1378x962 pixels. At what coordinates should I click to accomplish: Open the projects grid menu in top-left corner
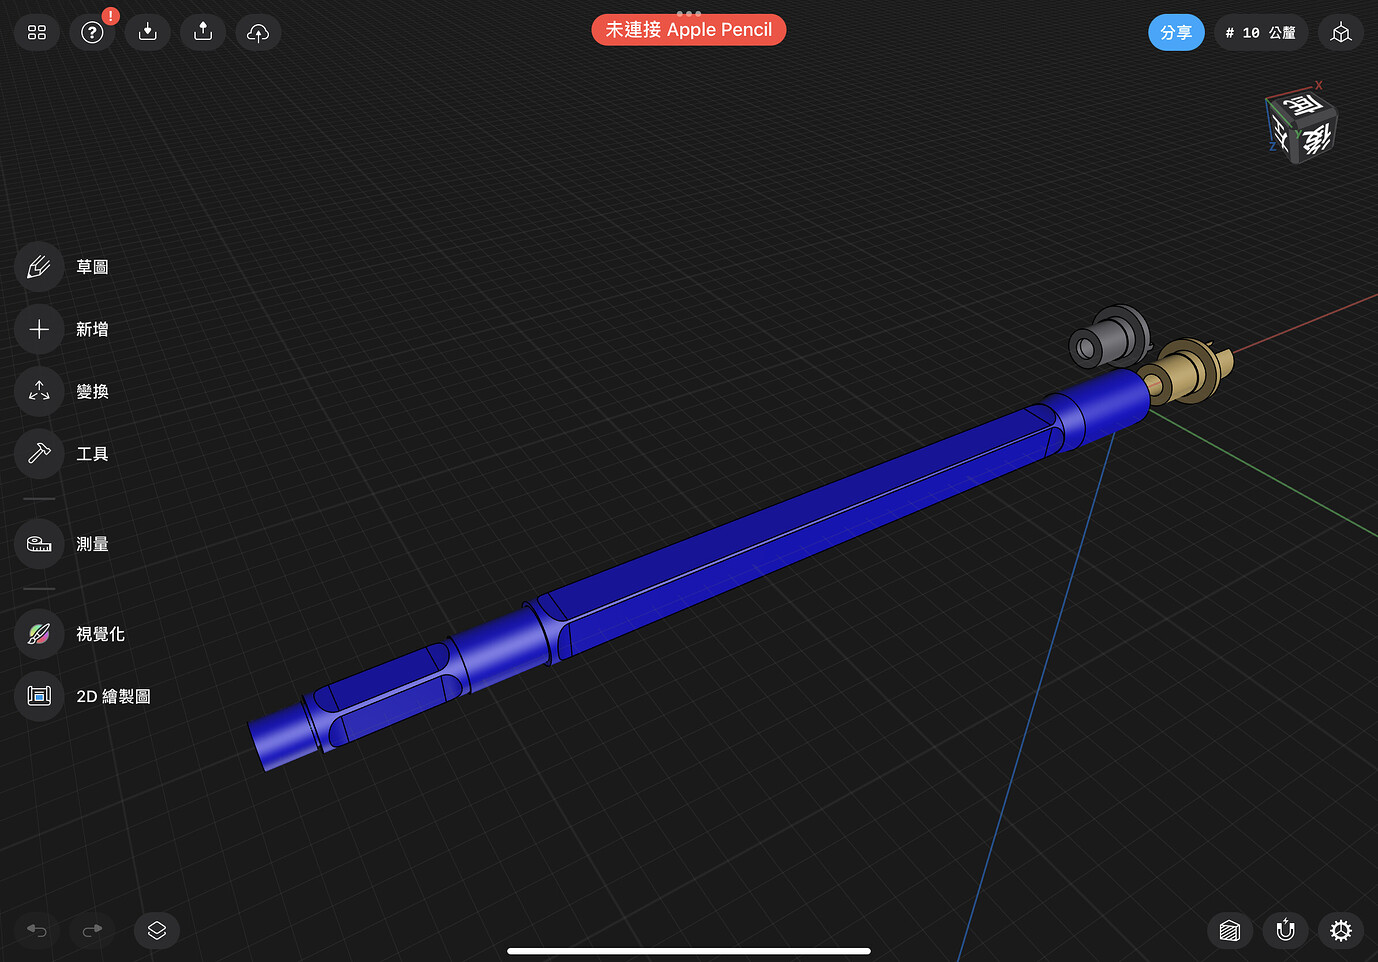(x=36, y=32)
